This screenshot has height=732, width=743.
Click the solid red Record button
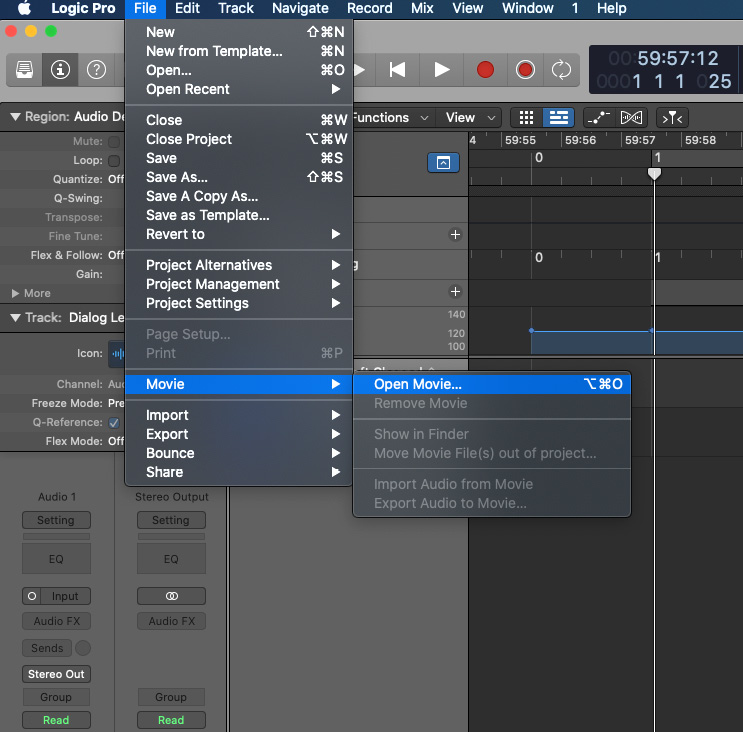pos(485,70)
